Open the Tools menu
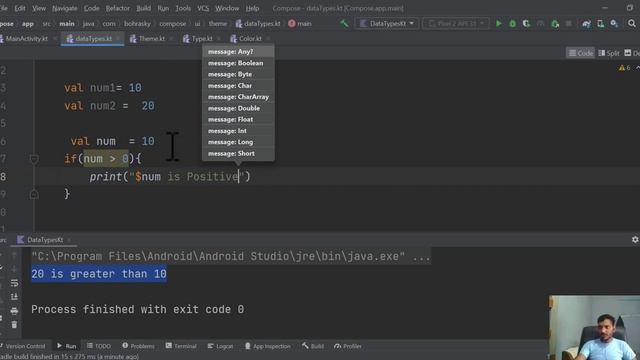The width and height of the screenshot is (640, 360). [x=183, y=8]
